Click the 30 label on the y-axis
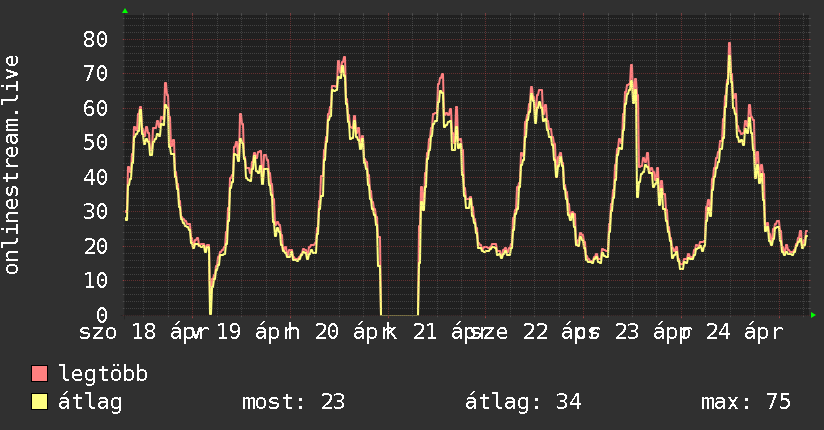The image size is (824, 430). click(95, 211)
